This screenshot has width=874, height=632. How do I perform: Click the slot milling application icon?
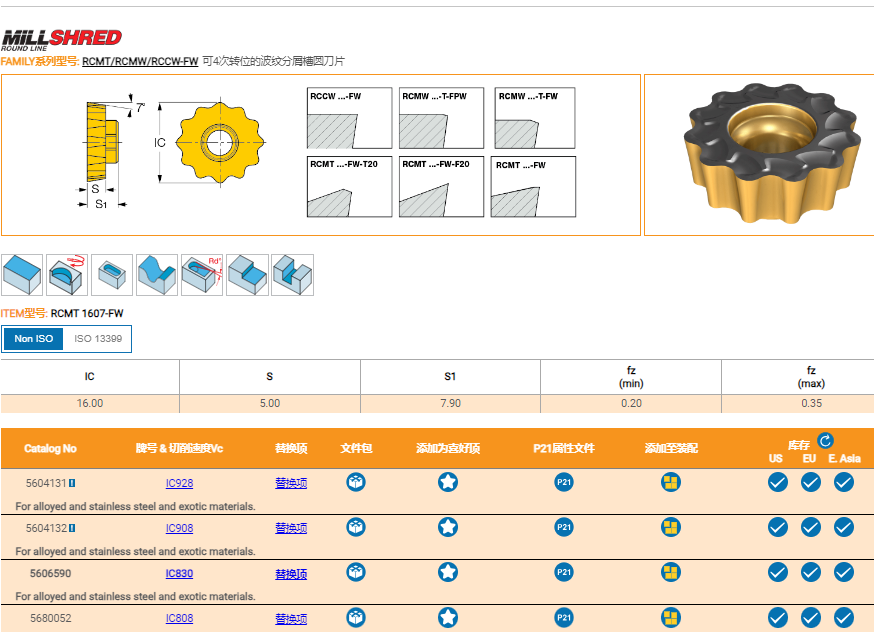pyautogui.click(x=292, y=274)
